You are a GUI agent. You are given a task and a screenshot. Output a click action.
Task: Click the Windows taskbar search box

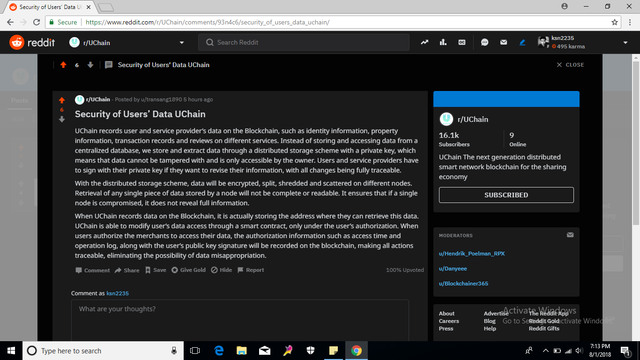point(103,351)
